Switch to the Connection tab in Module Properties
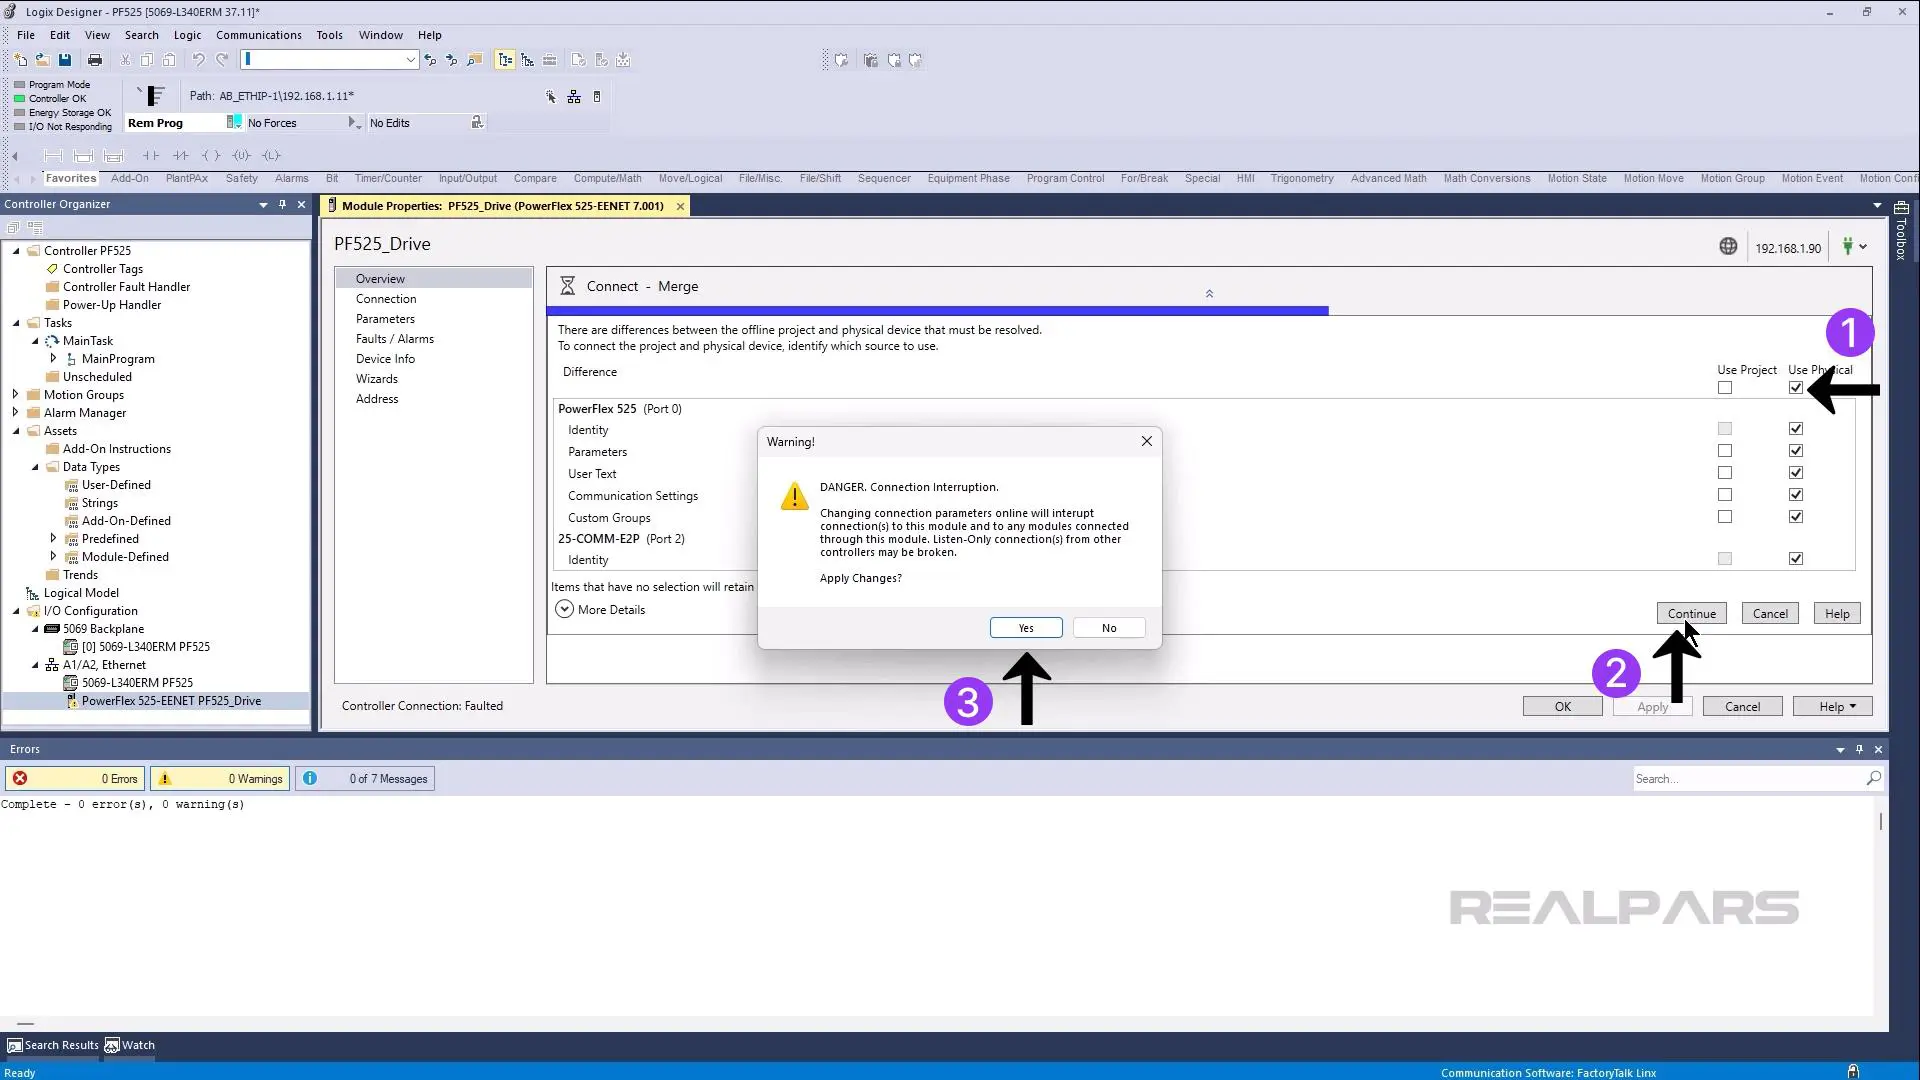Screen dimensions: 1920x1080 [x=386, y=298]
